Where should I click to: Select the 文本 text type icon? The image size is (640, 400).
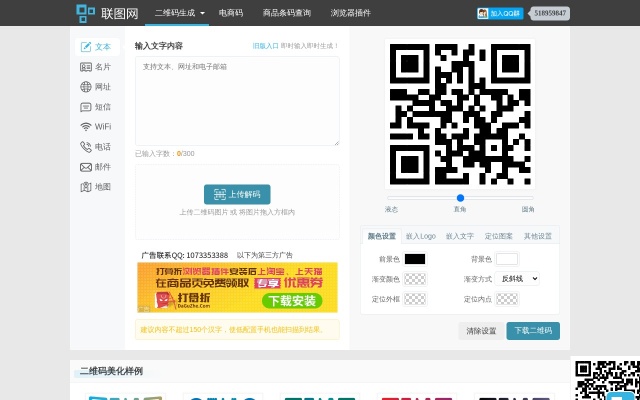[x=87, y=47]
